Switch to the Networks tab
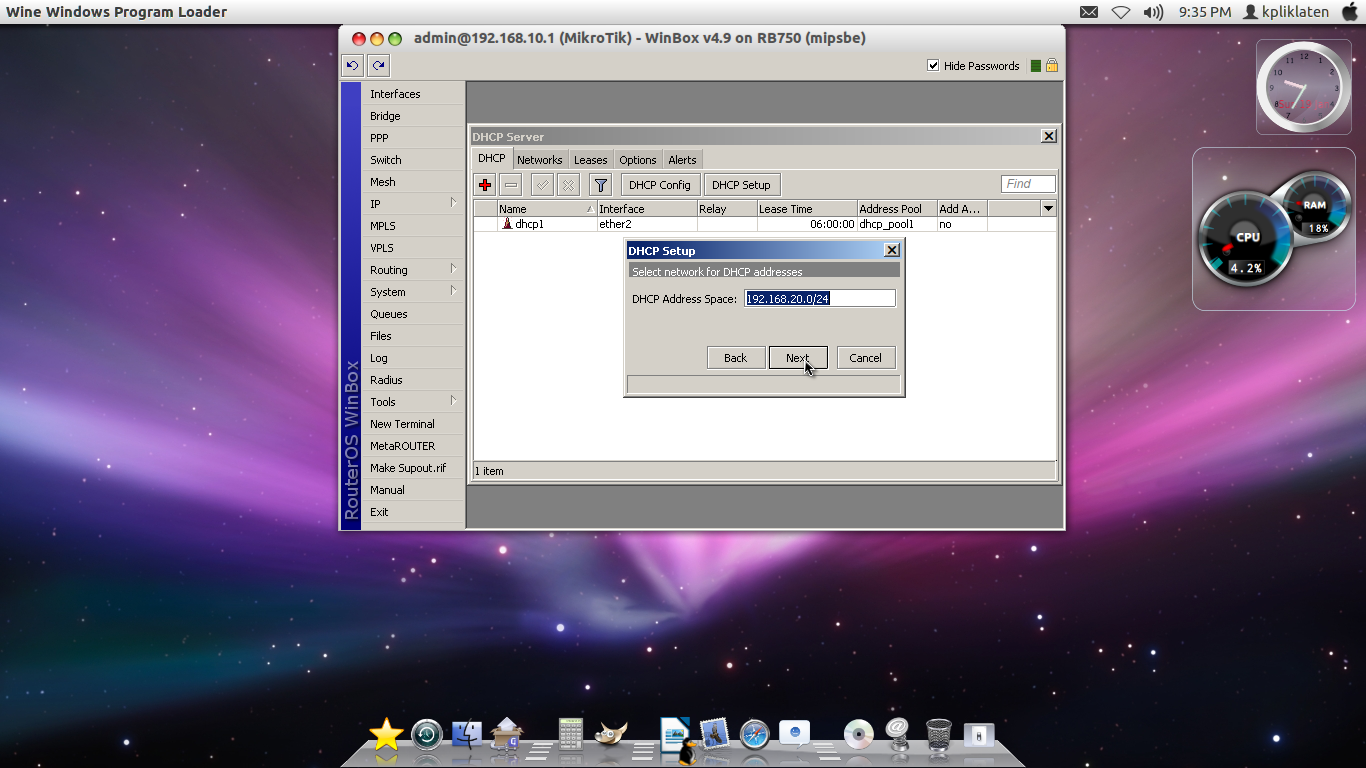This screenshot has width=1366, height=768. [x=539, y=160]
